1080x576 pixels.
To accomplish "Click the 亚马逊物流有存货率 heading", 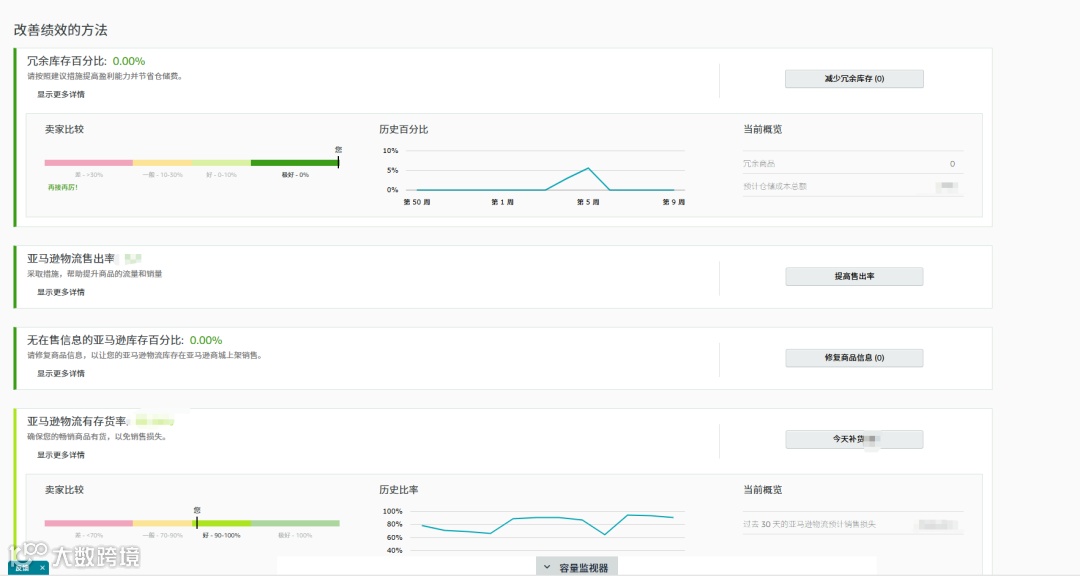I will pyautogui.click(x=76, y=422).
